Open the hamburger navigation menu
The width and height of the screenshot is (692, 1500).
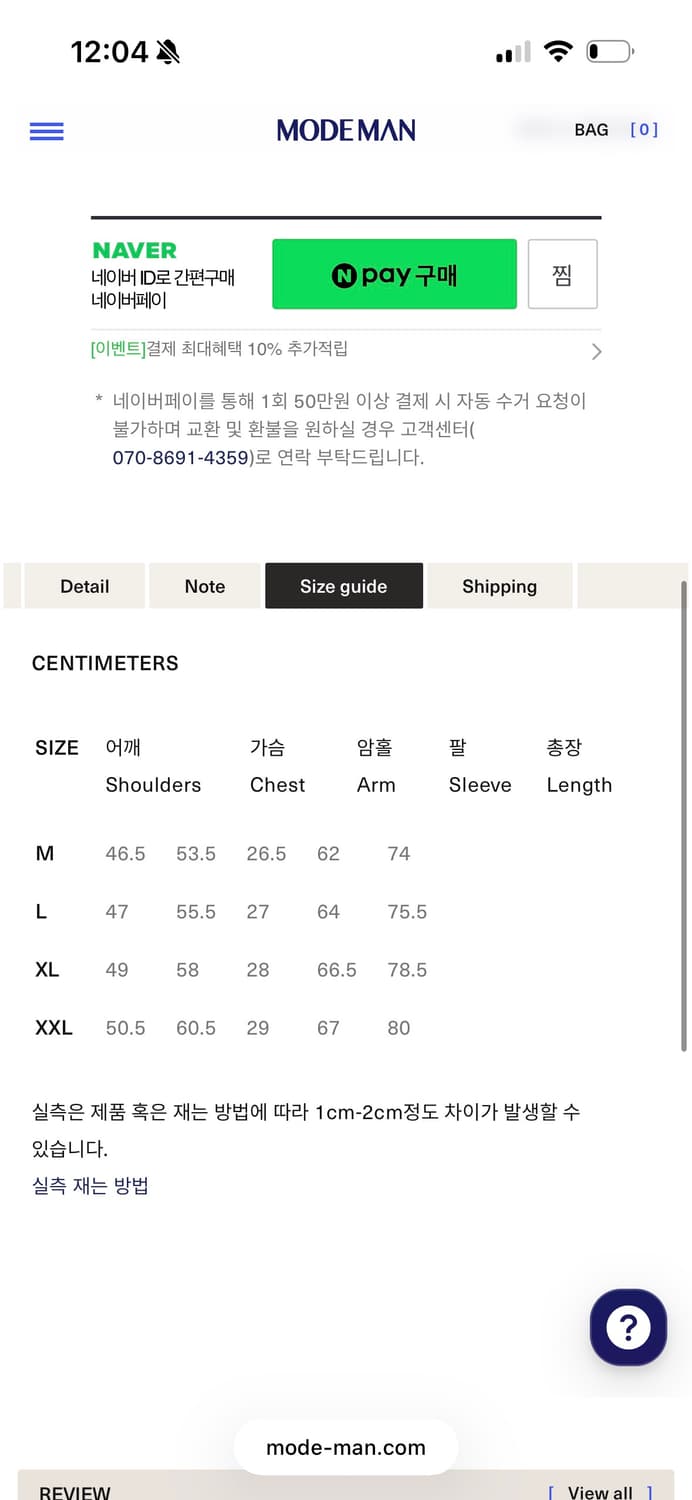coord(46,131)
